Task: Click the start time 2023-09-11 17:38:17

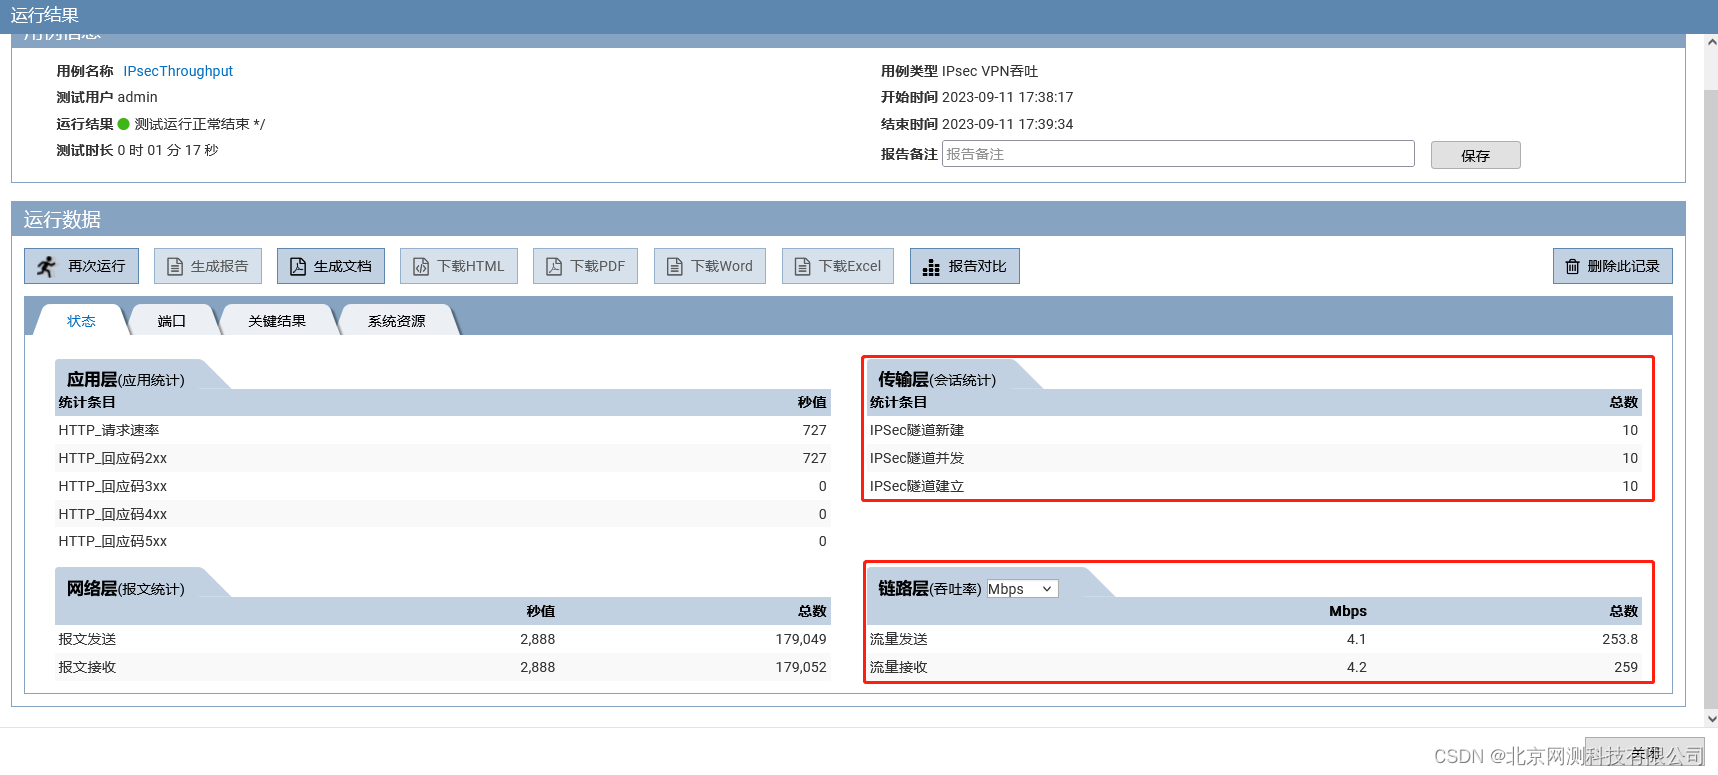Action: coord(1007,97)
